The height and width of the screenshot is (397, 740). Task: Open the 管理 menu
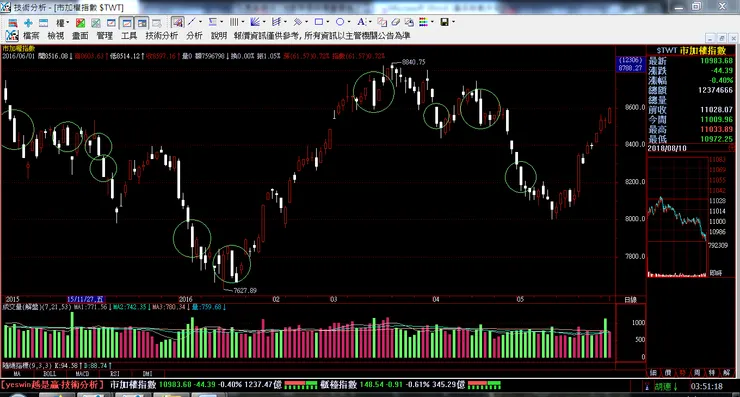point(104,35)
